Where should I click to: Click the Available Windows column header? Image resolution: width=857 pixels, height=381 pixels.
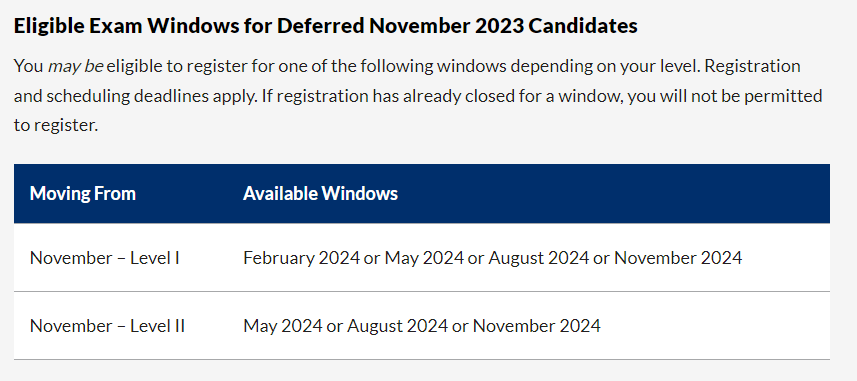click(320, 193)
